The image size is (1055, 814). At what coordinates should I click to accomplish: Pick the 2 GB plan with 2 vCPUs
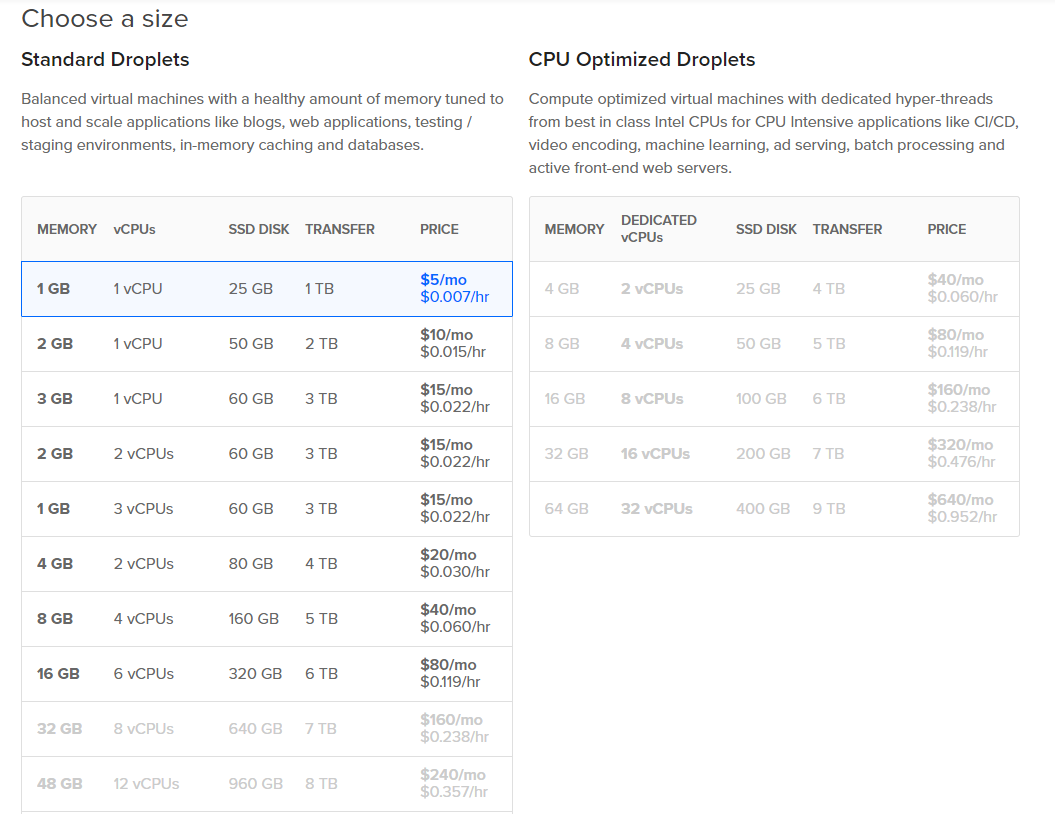tap(266, 454)
